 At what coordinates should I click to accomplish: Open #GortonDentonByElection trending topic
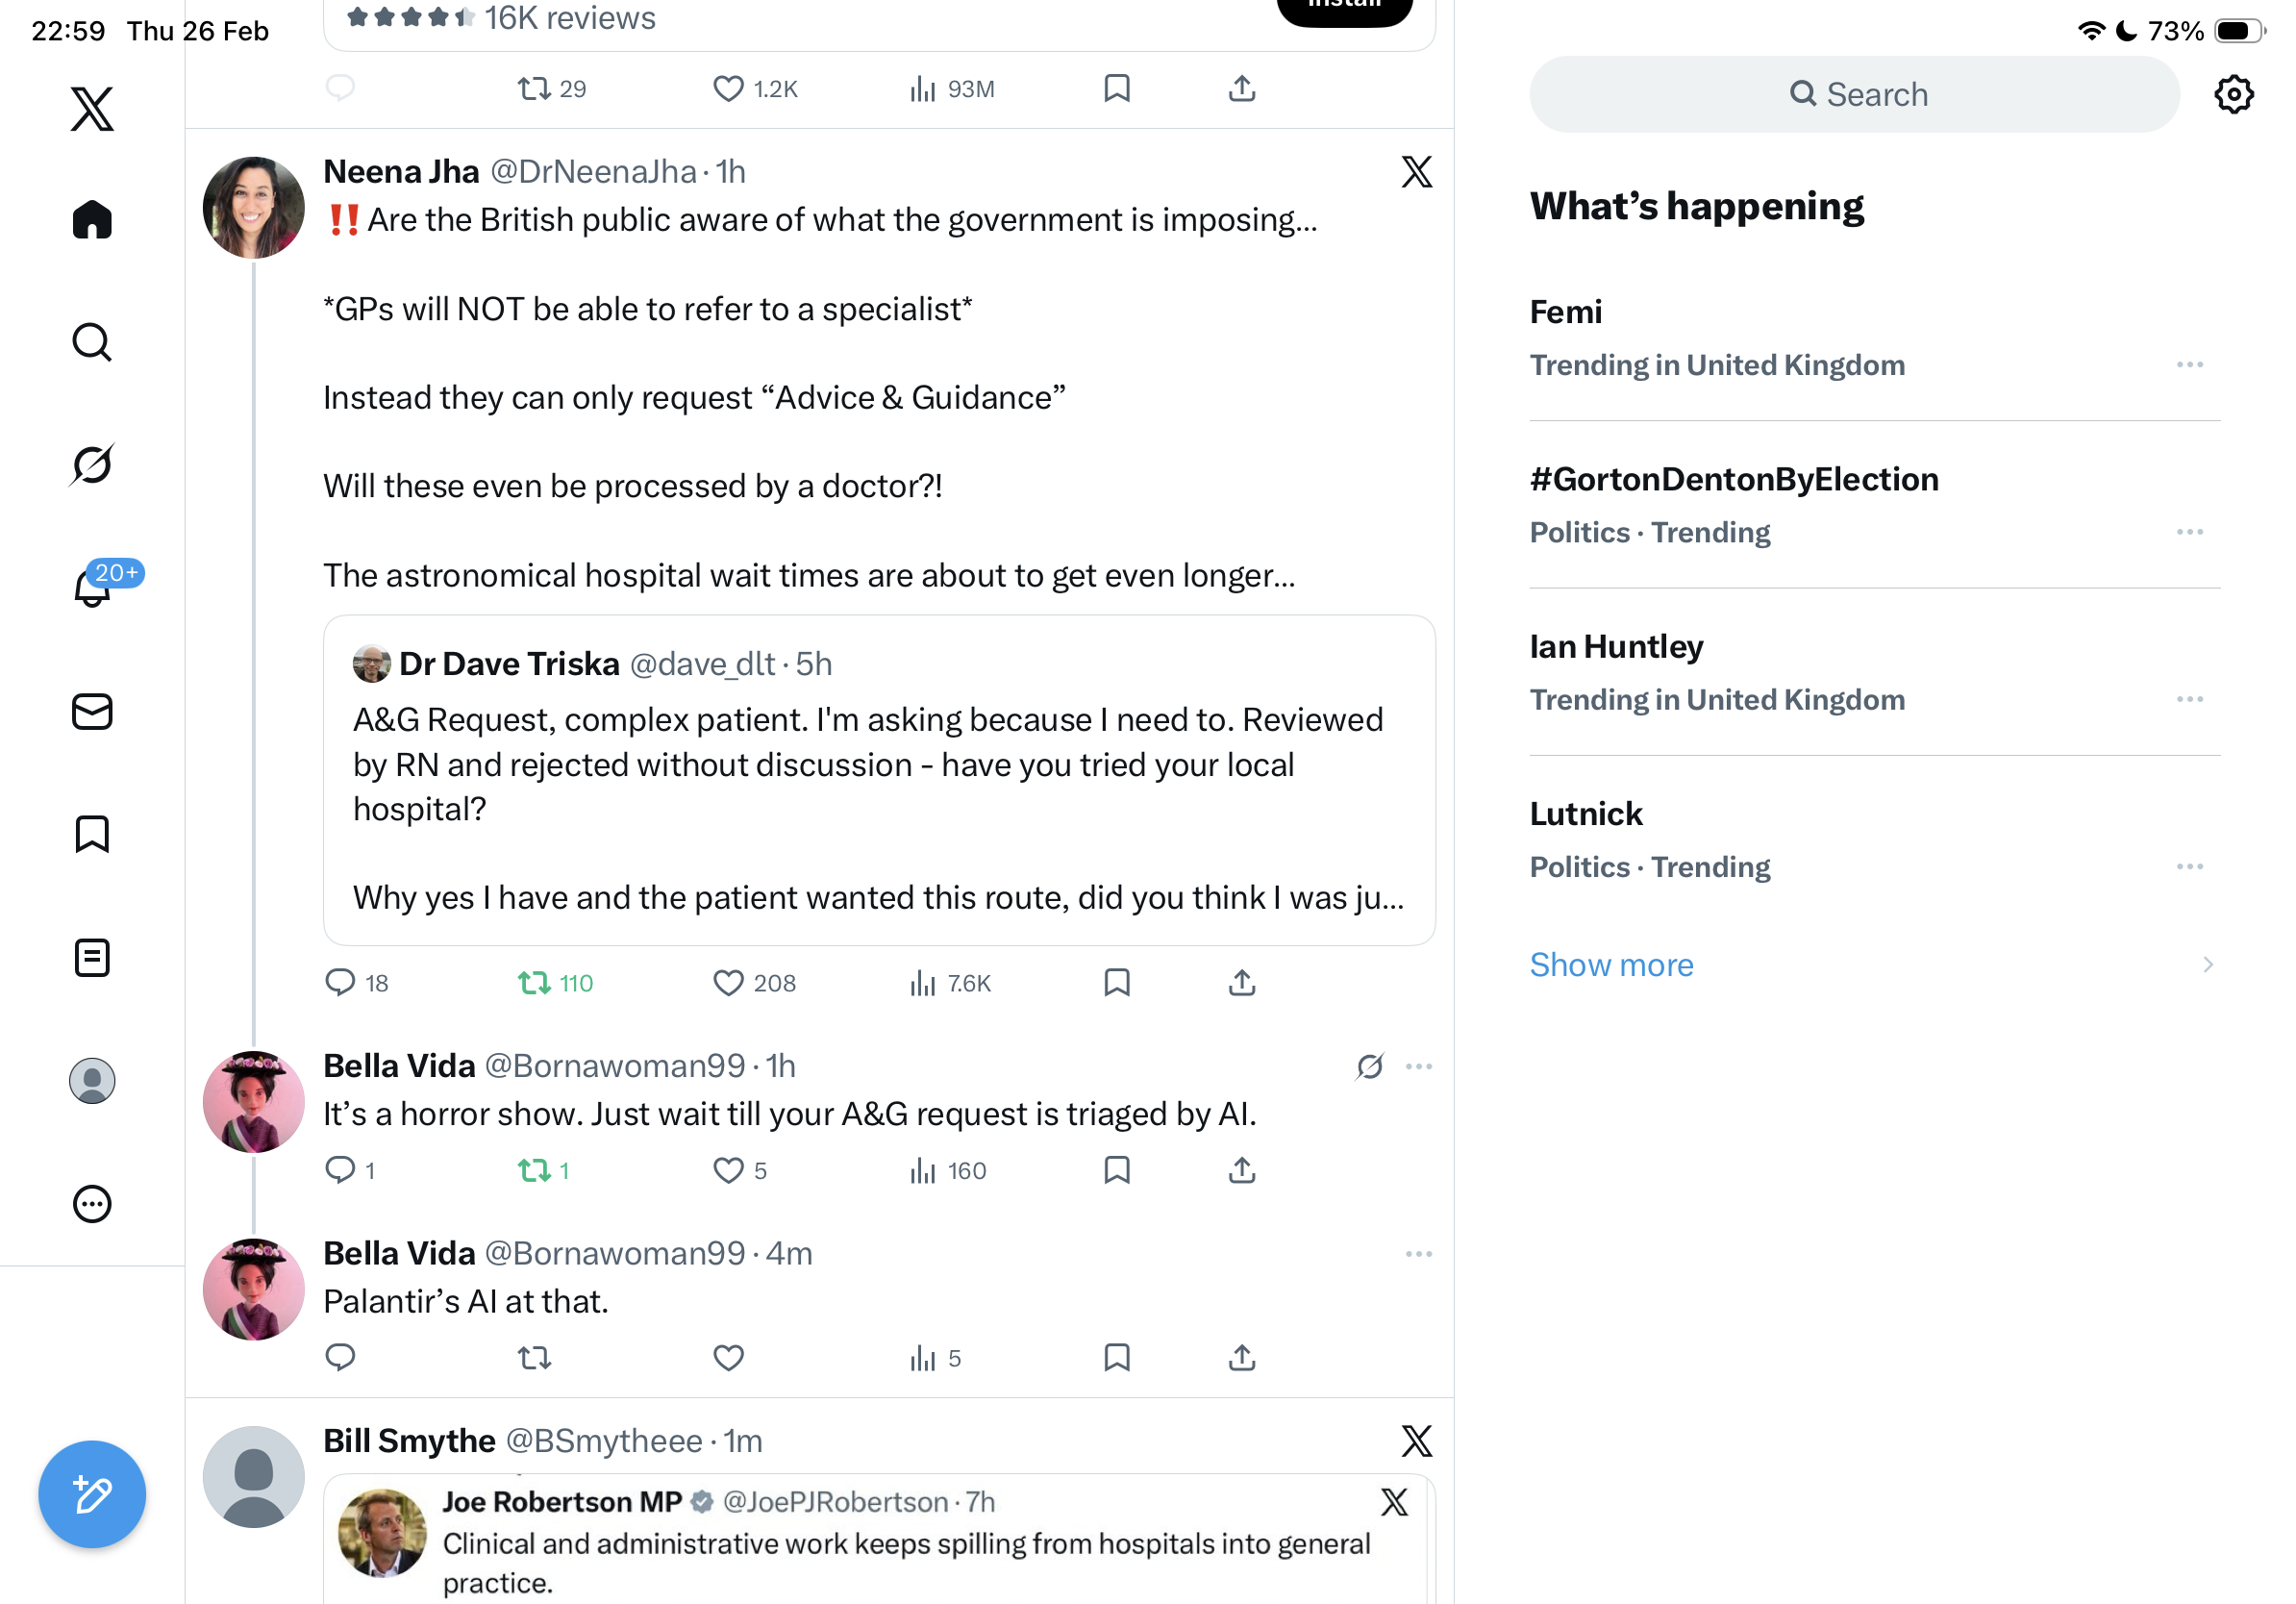coord(1733,480)
